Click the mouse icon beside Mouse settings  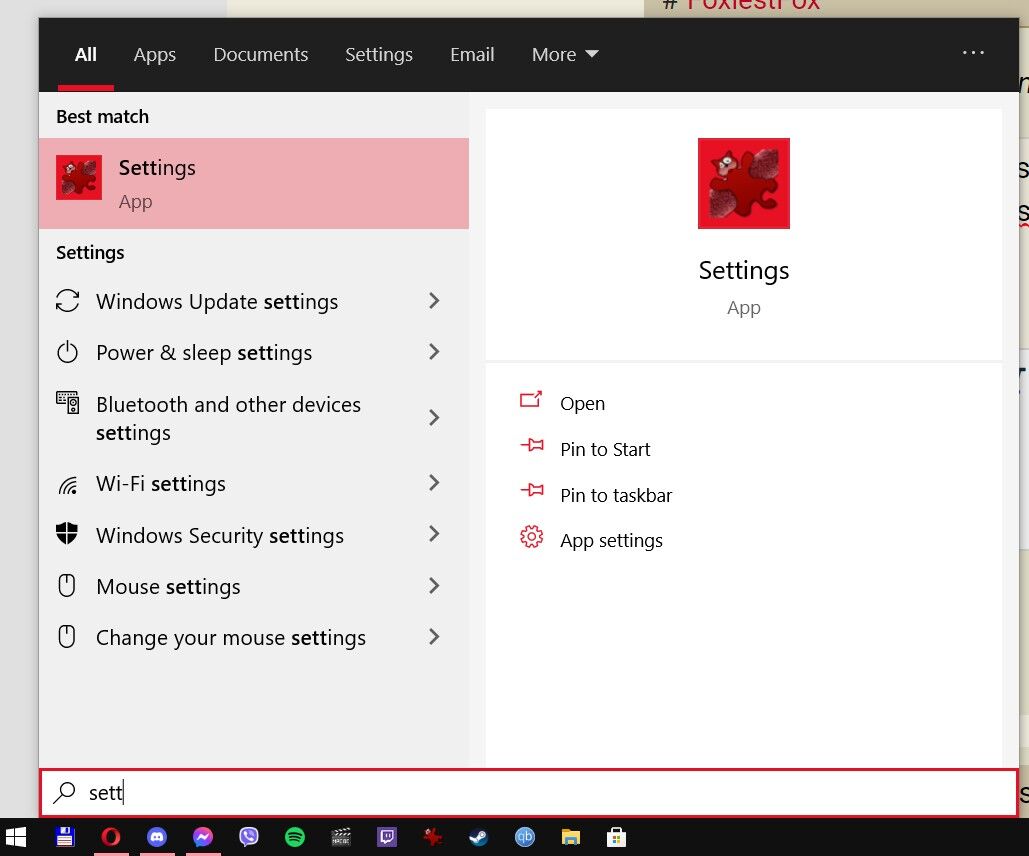click(67, 586)
